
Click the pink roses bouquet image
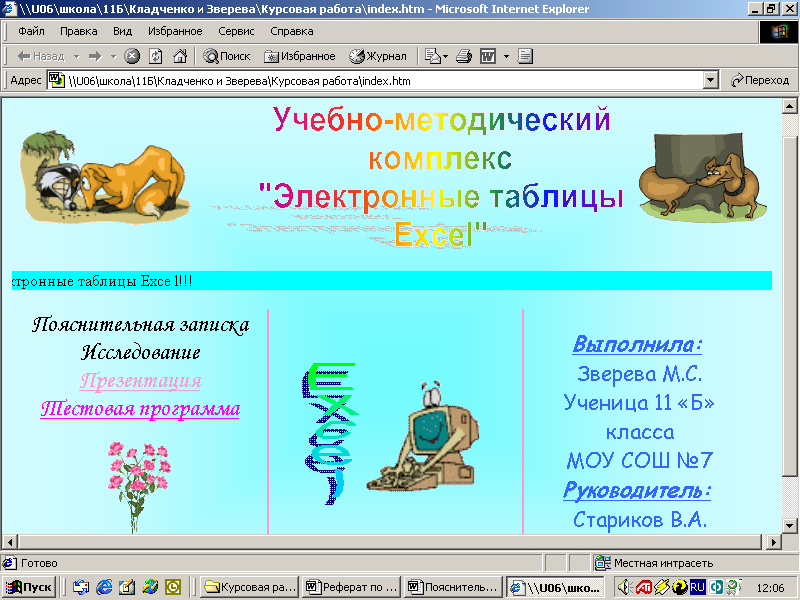pos(139,486)
